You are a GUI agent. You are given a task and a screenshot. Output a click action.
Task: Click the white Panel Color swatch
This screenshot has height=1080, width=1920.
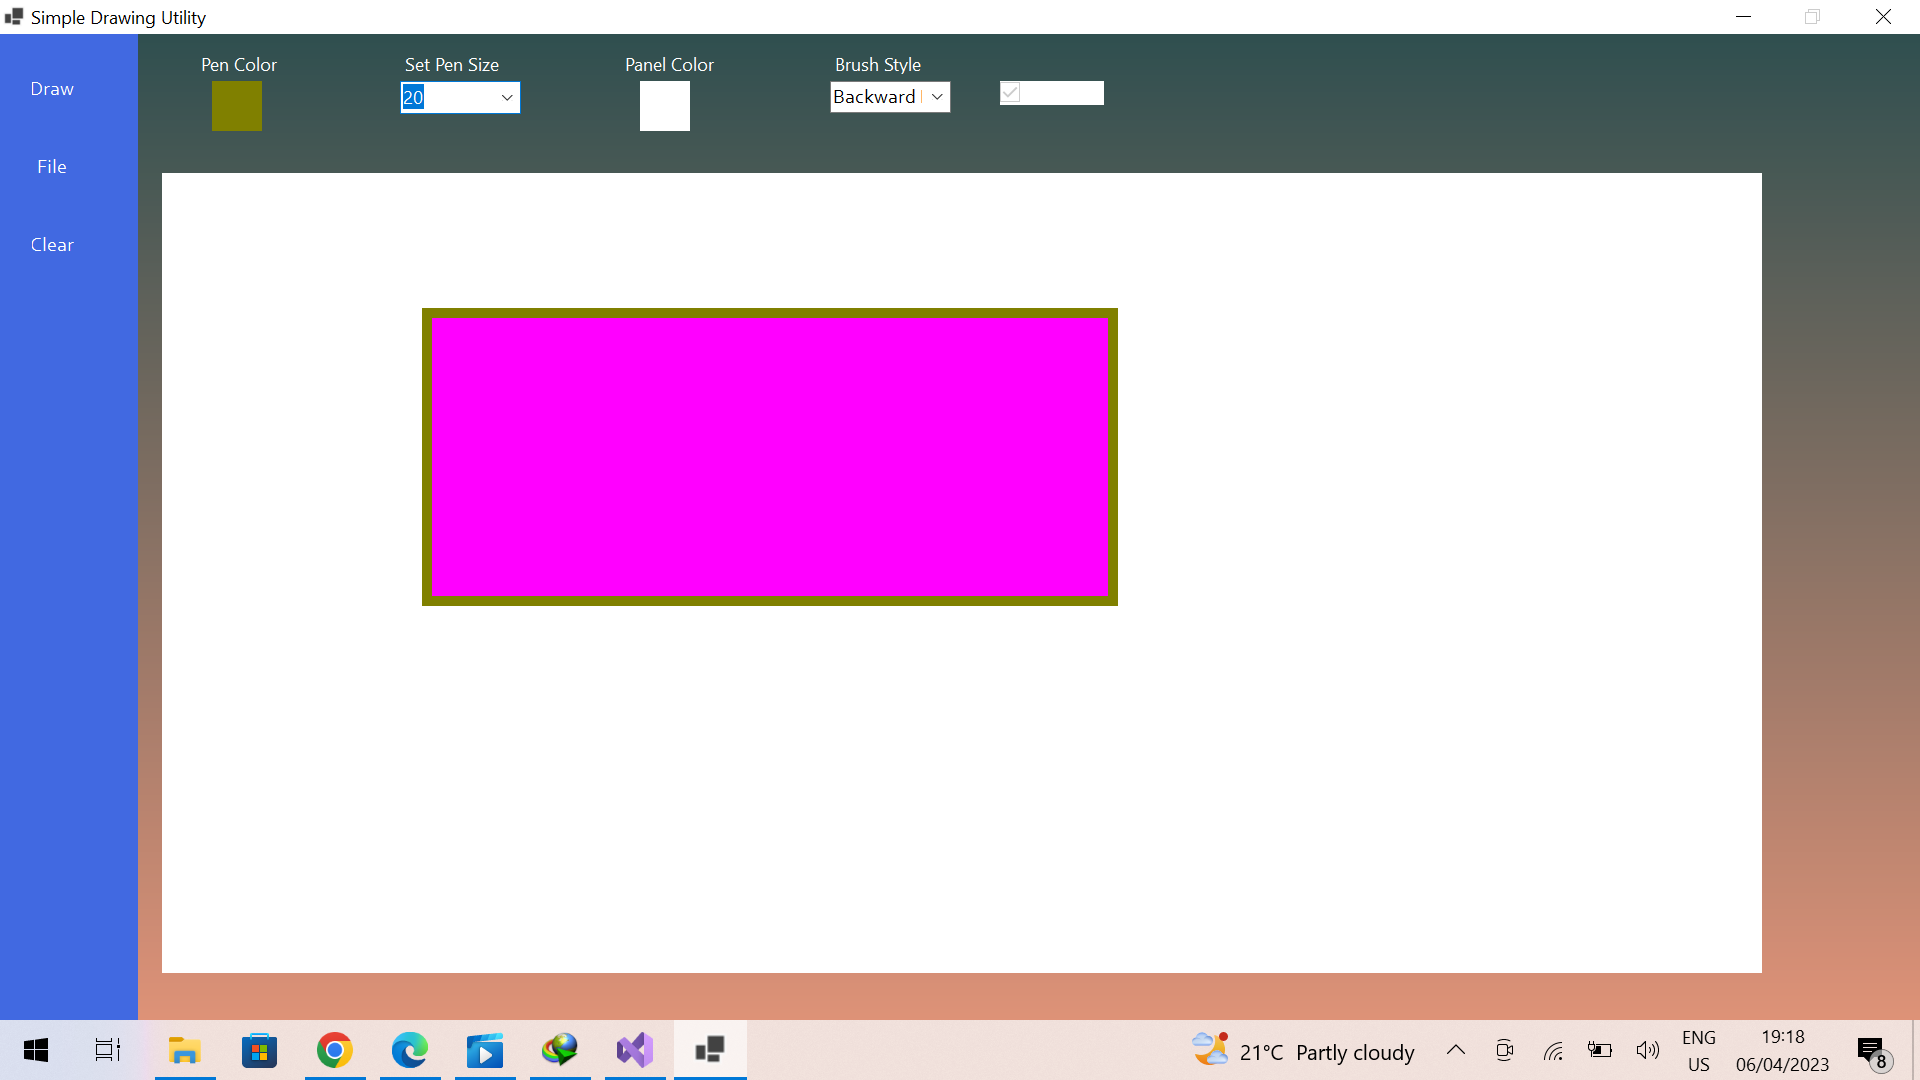point(664,106)
